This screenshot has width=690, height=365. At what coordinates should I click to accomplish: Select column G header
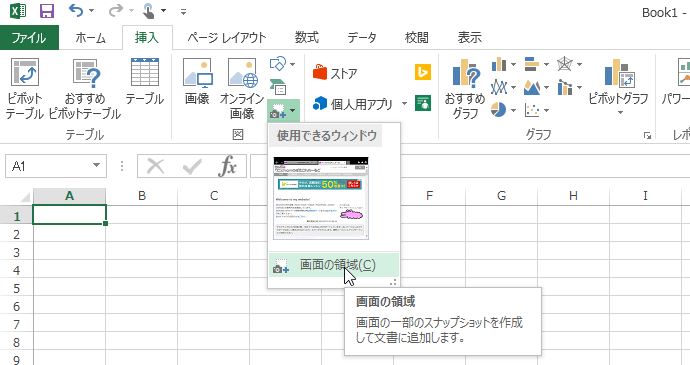pyautogui.click(x=501, y=196)
